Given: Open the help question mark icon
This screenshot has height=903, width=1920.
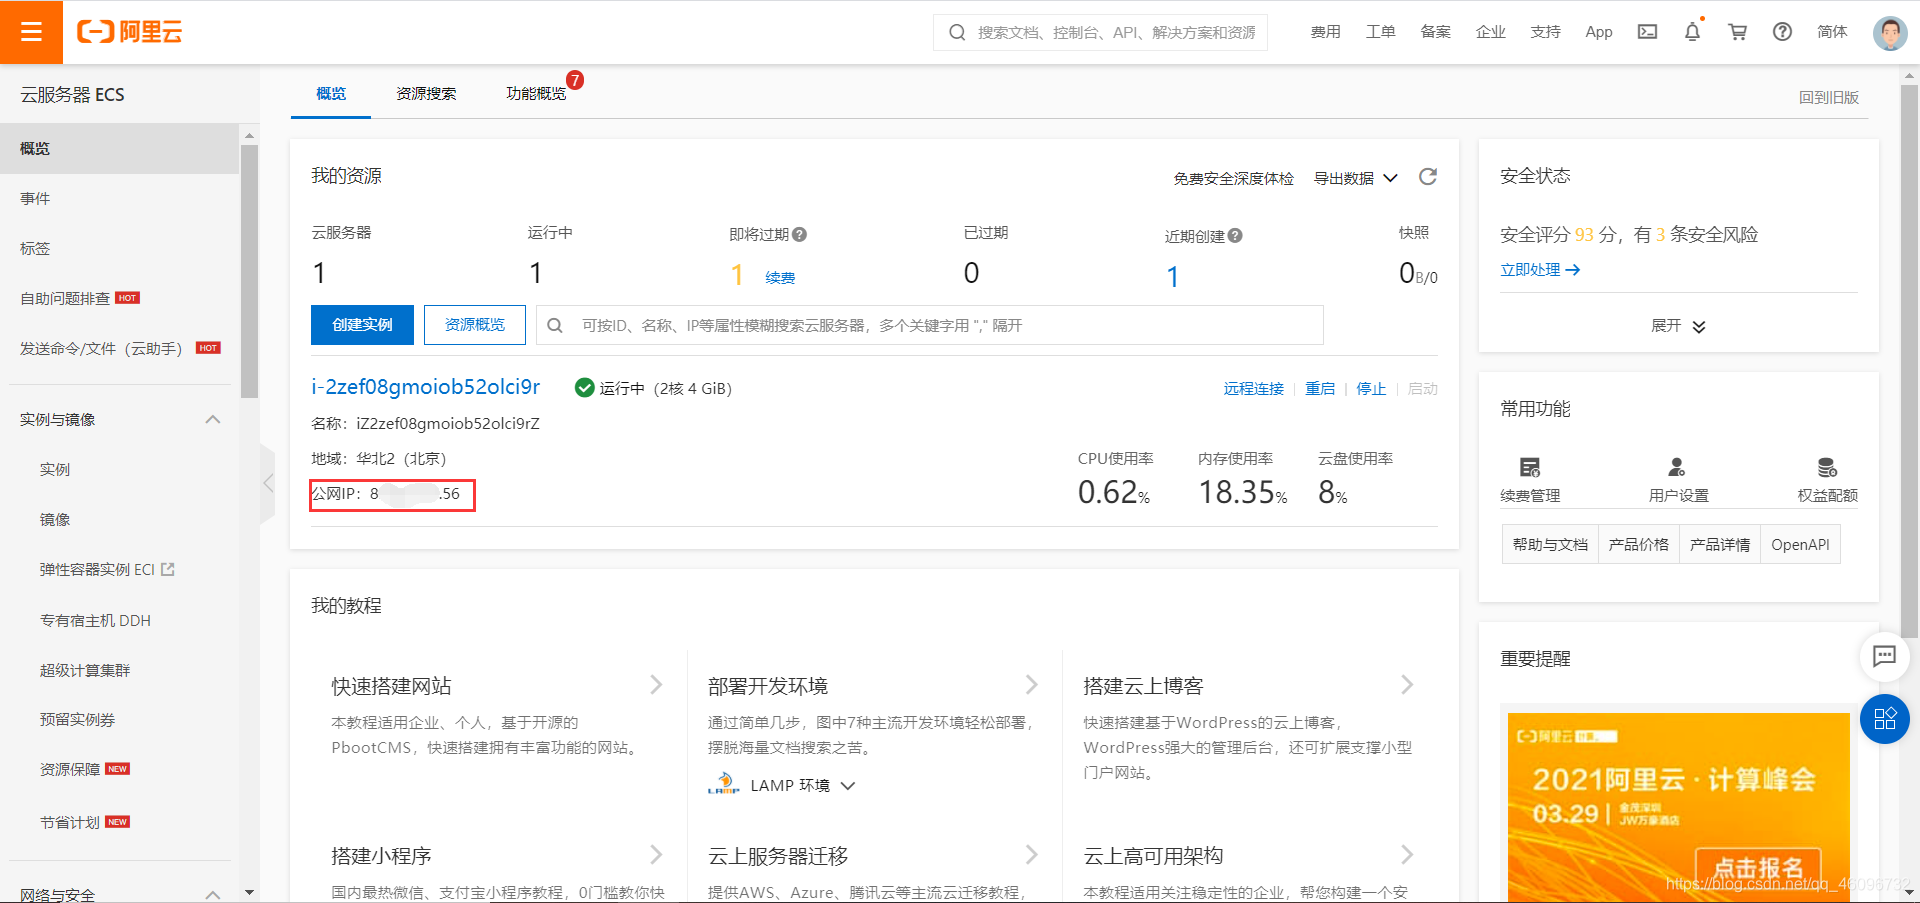Looking at the screenshot, I should tap(1782, 32).
